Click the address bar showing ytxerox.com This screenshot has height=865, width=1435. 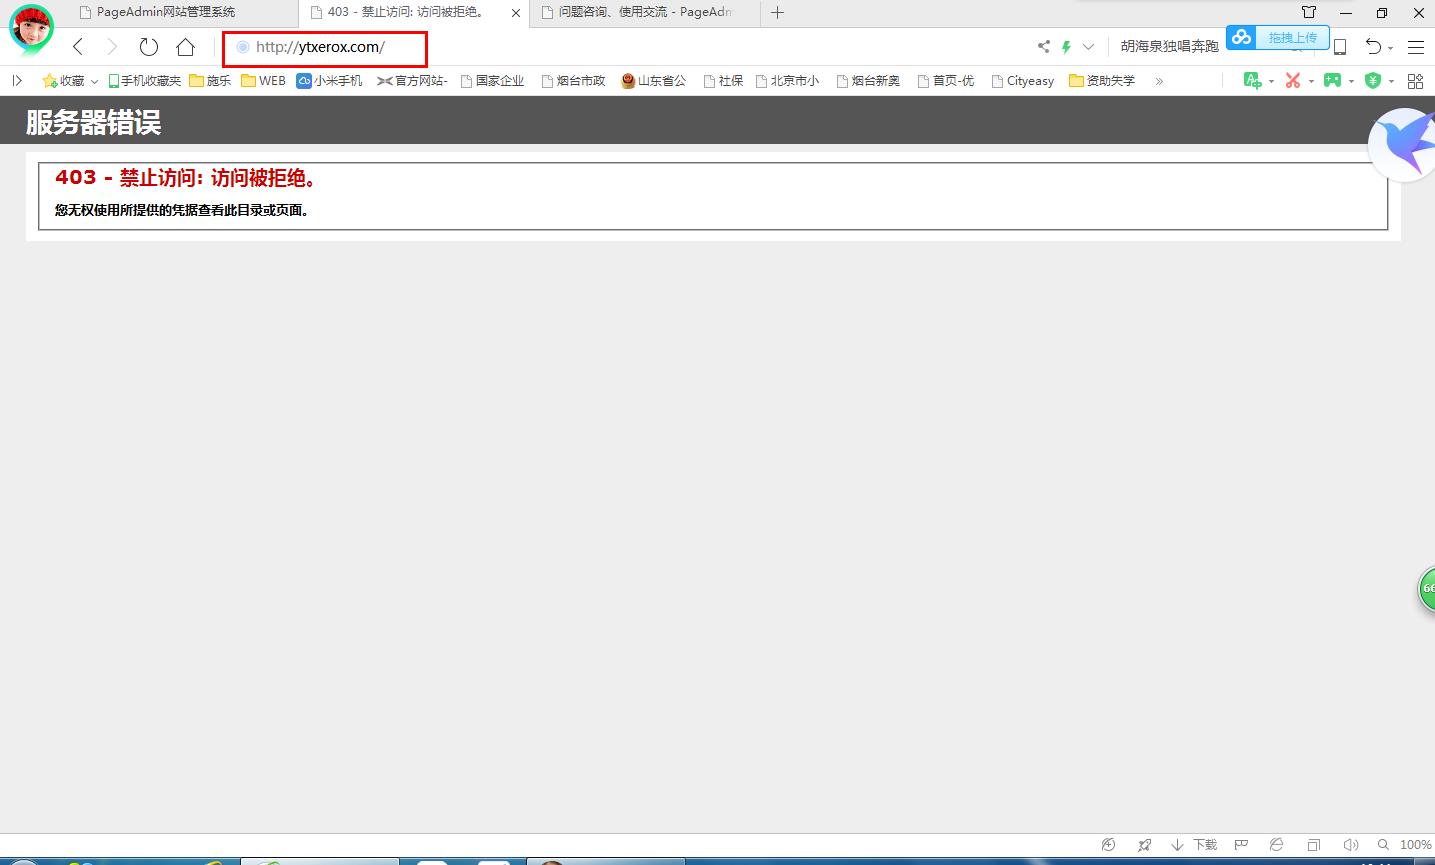tap(325, 48)
